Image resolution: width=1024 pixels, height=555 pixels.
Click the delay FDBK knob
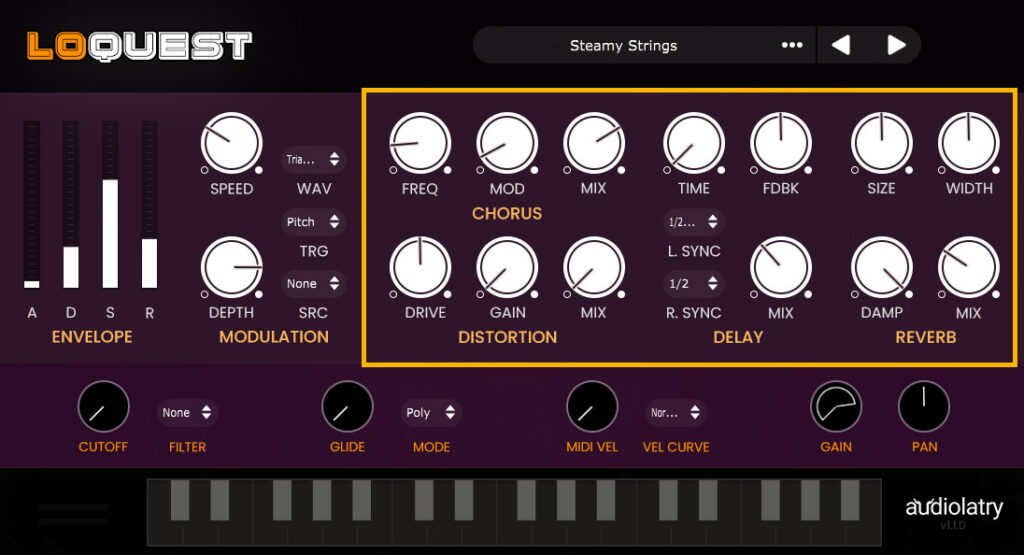pyautogui.click(x=780, y=143)
